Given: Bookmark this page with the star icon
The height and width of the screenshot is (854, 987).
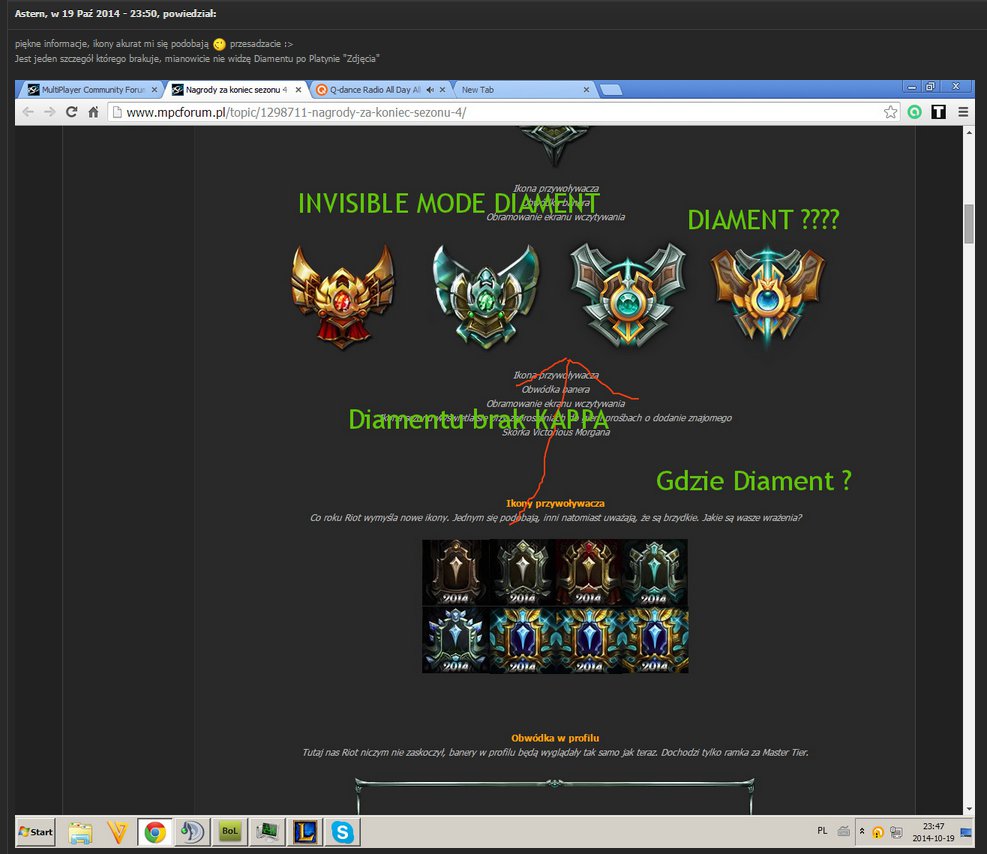Looking at the screenshot, I should [890, 112].
